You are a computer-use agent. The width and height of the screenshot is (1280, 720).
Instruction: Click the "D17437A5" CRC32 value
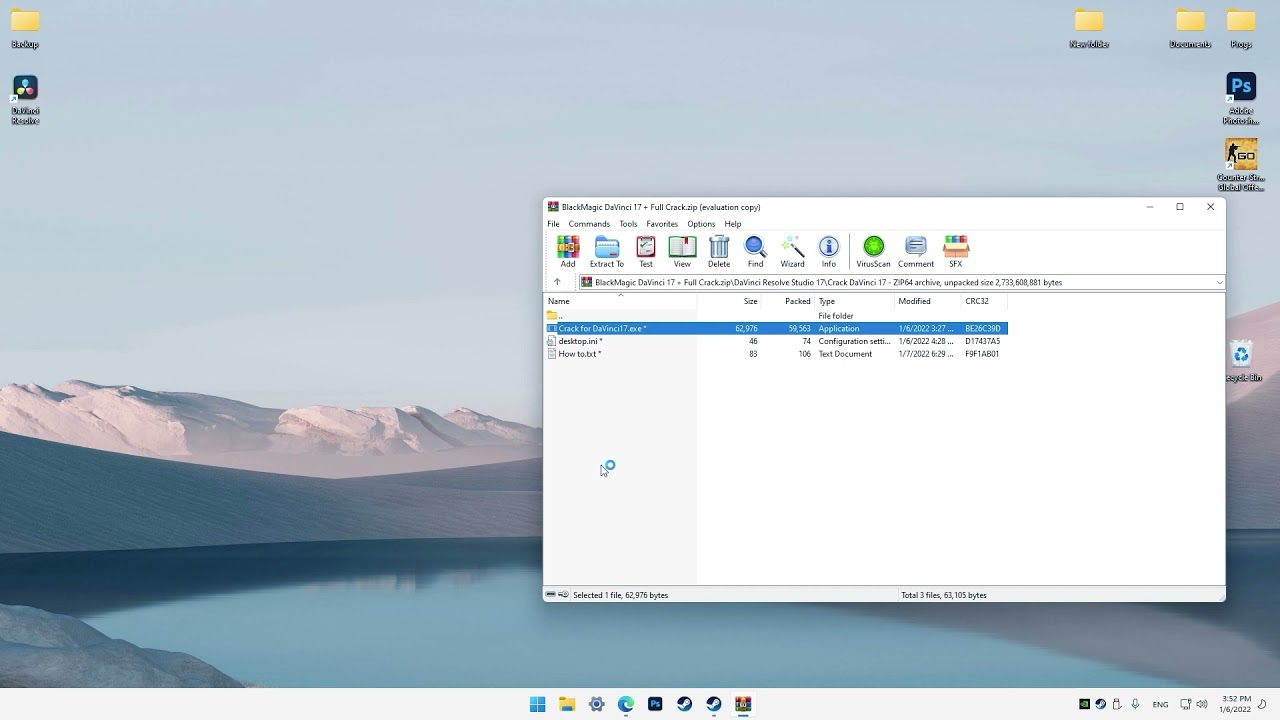[982, 341]
